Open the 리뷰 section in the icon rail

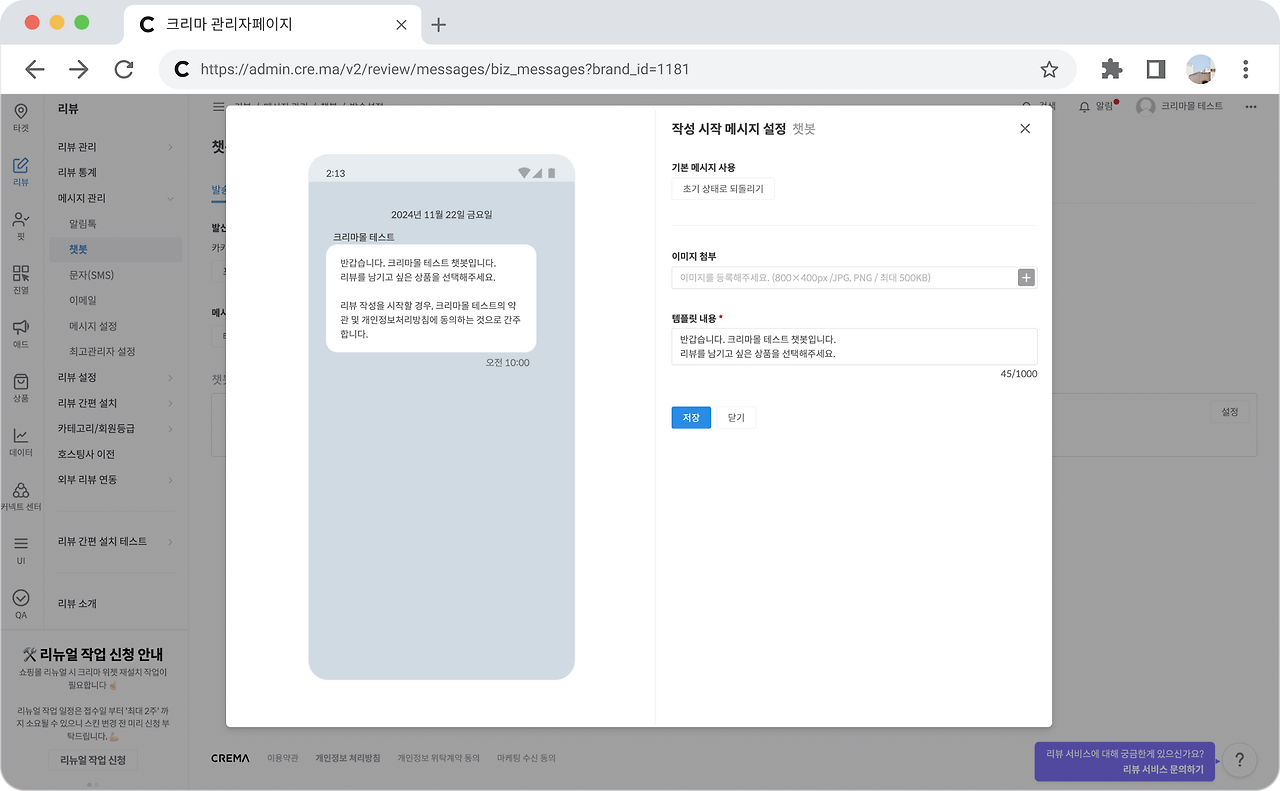click(x=21, y=172)
